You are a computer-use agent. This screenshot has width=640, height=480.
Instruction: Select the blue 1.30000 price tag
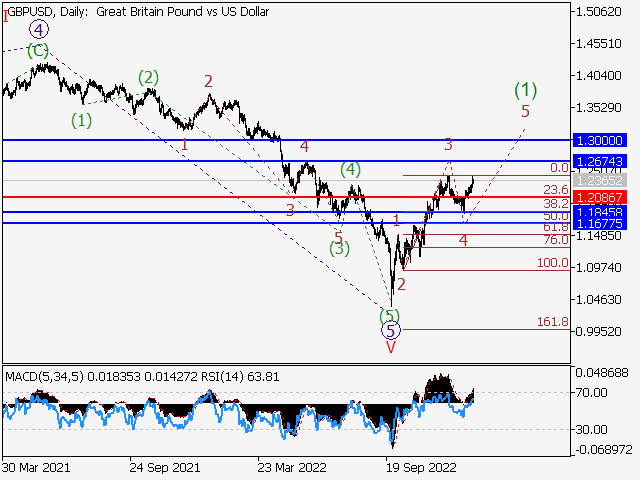pos(600,140)
